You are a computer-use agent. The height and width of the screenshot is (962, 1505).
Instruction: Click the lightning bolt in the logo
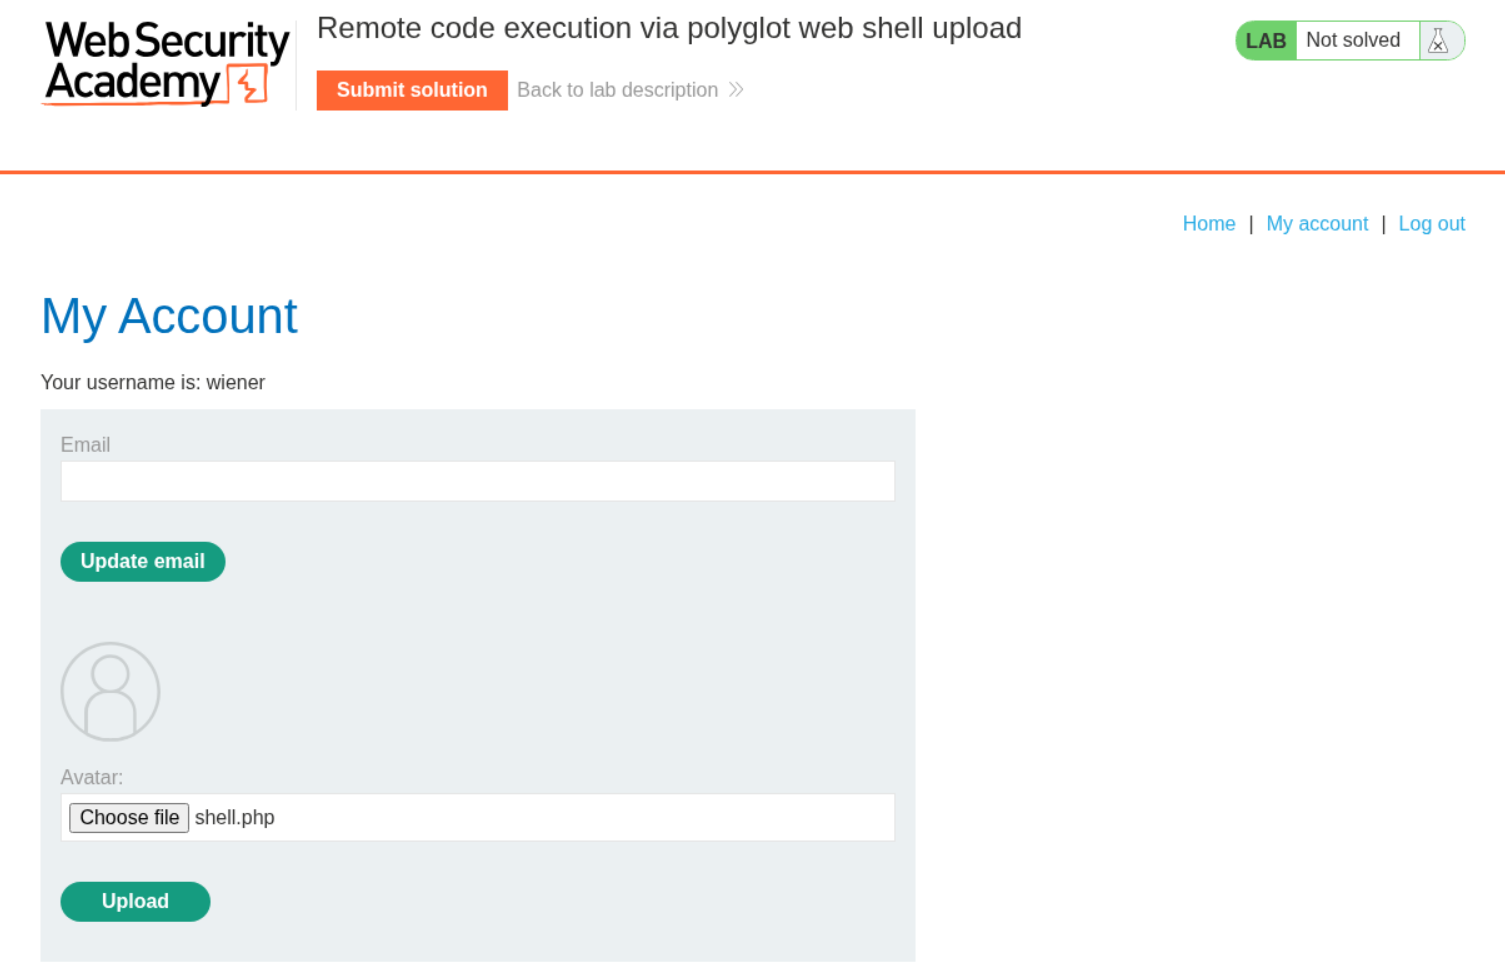(x=249, y=85)
